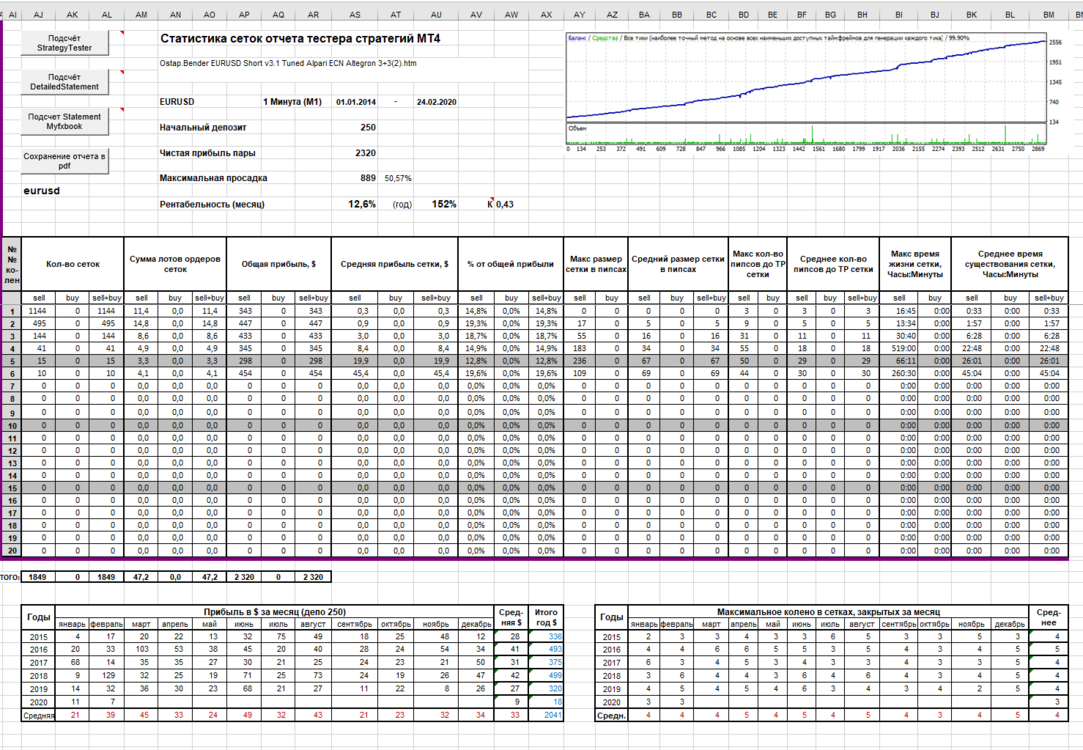Select grid table row number 10

tap(12, 425)
